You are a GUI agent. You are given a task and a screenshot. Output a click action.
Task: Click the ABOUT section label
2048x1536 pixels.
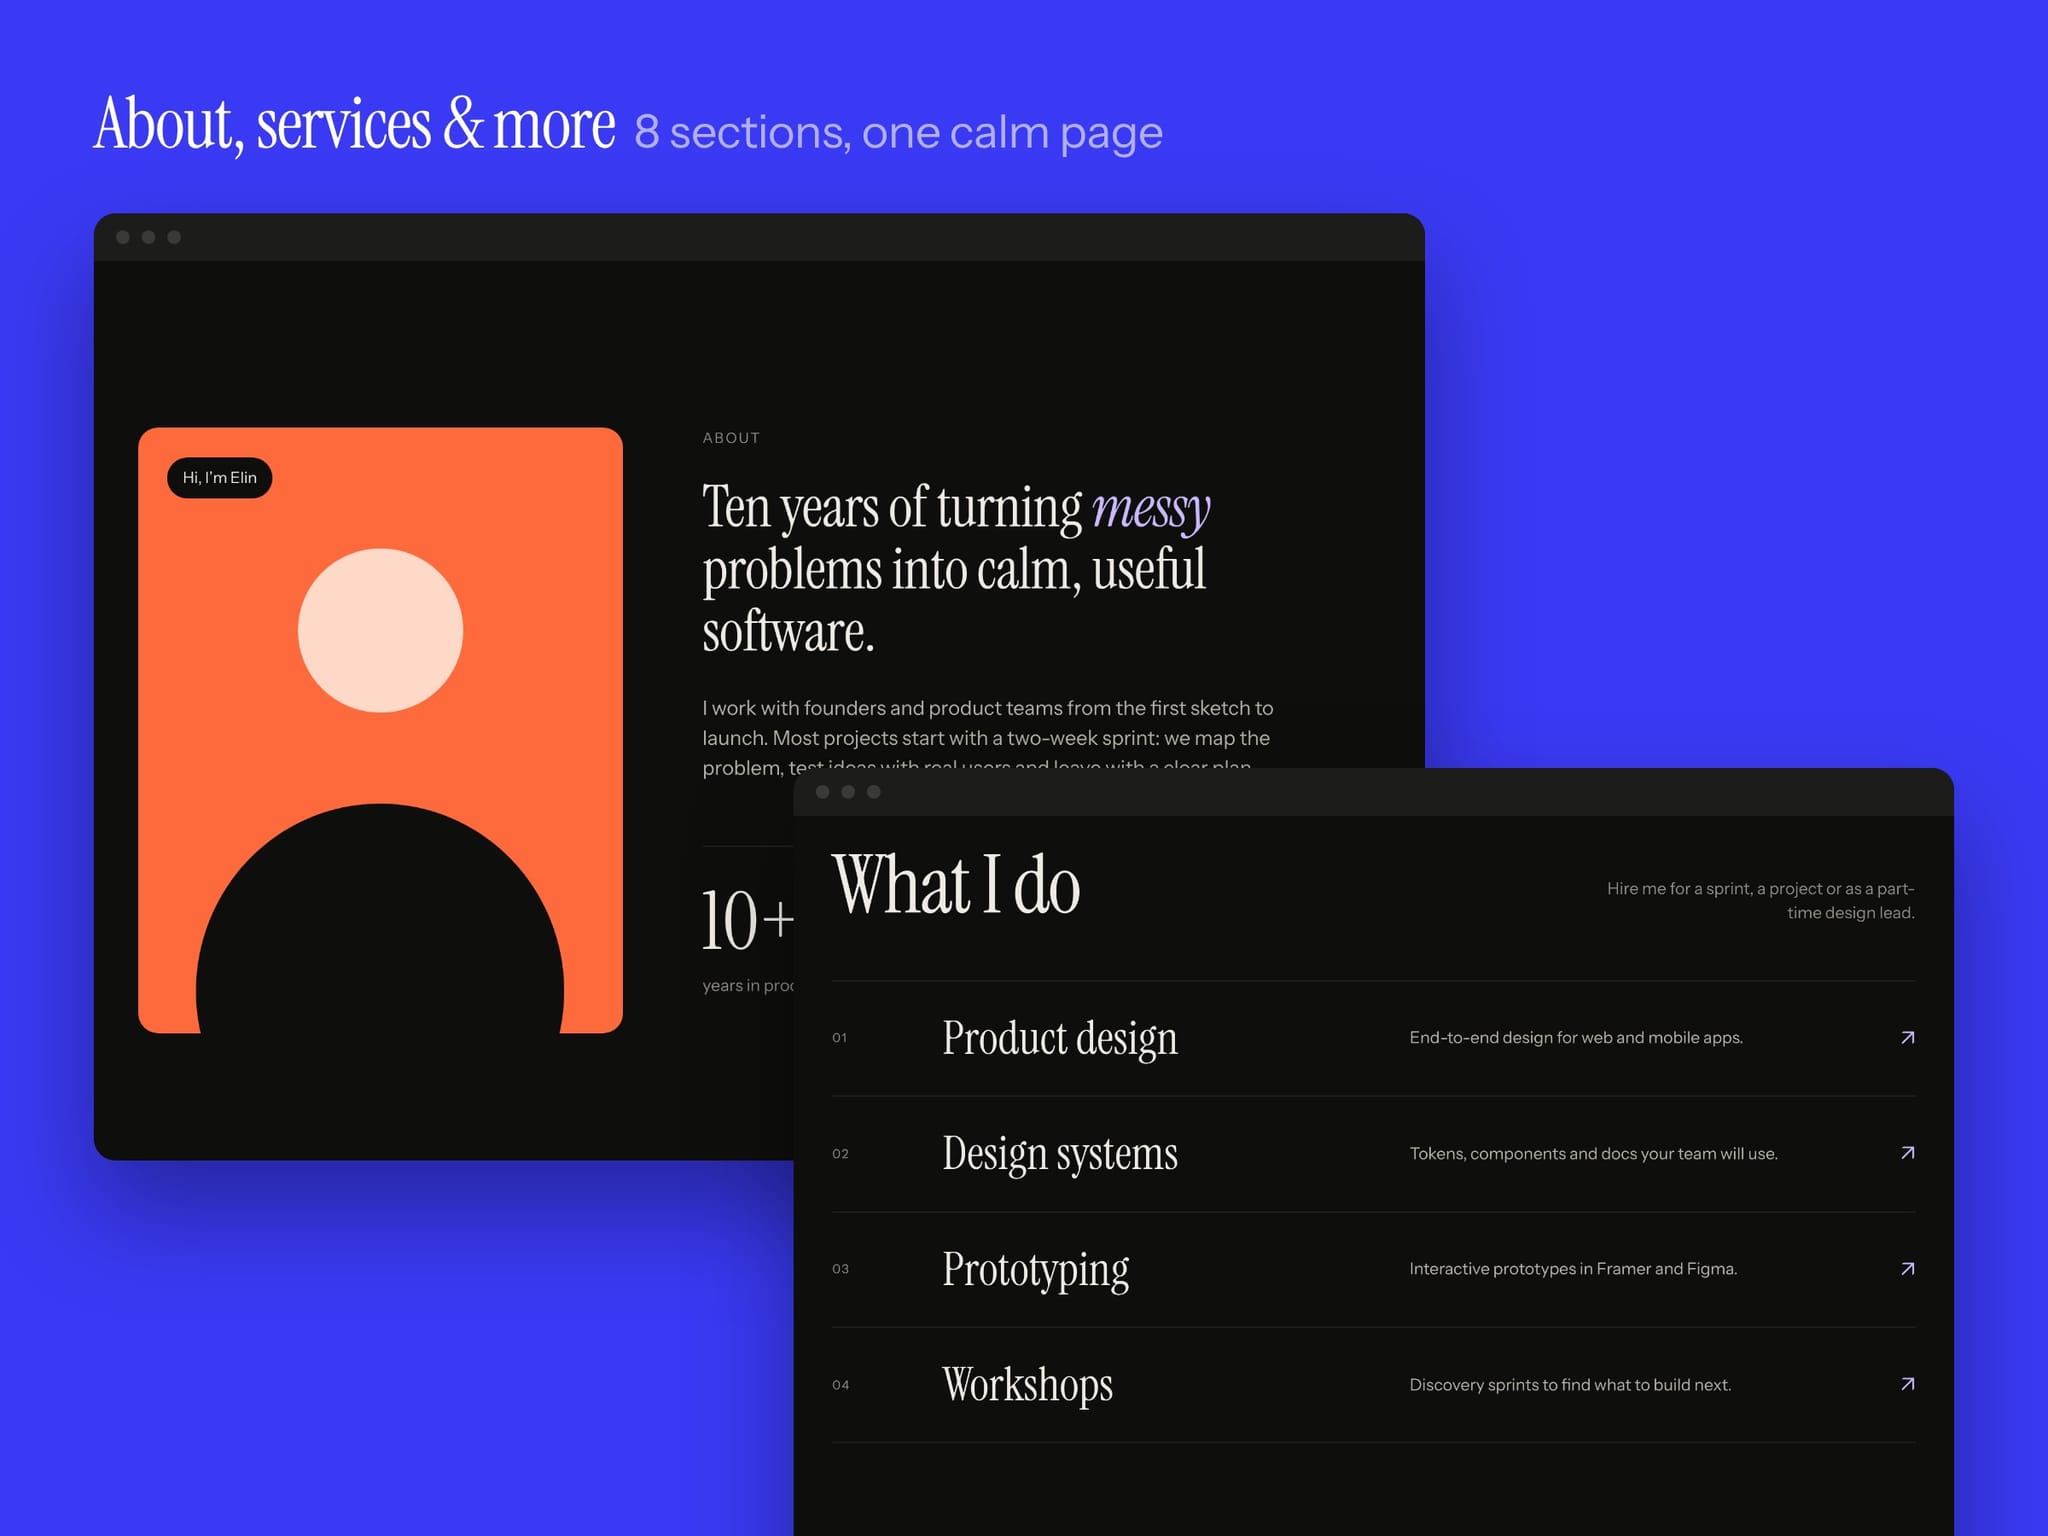coord(731,438)
